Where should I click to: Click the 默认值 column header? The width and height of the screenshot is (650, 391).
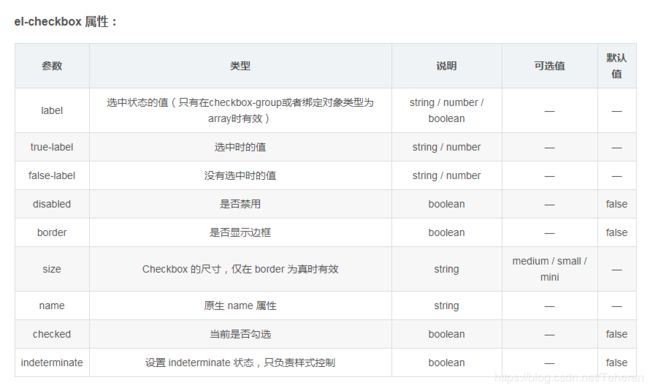617,66
